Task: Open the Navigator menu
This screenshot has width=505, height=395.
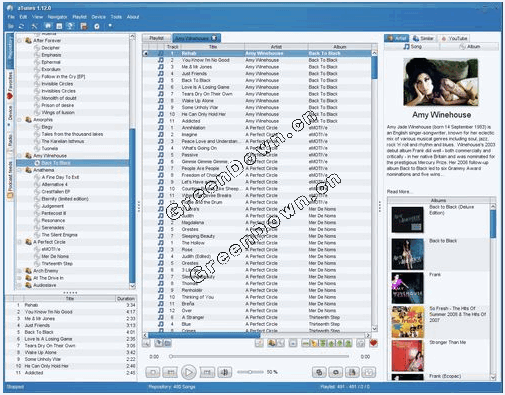Action: click(x=57, y=17)
